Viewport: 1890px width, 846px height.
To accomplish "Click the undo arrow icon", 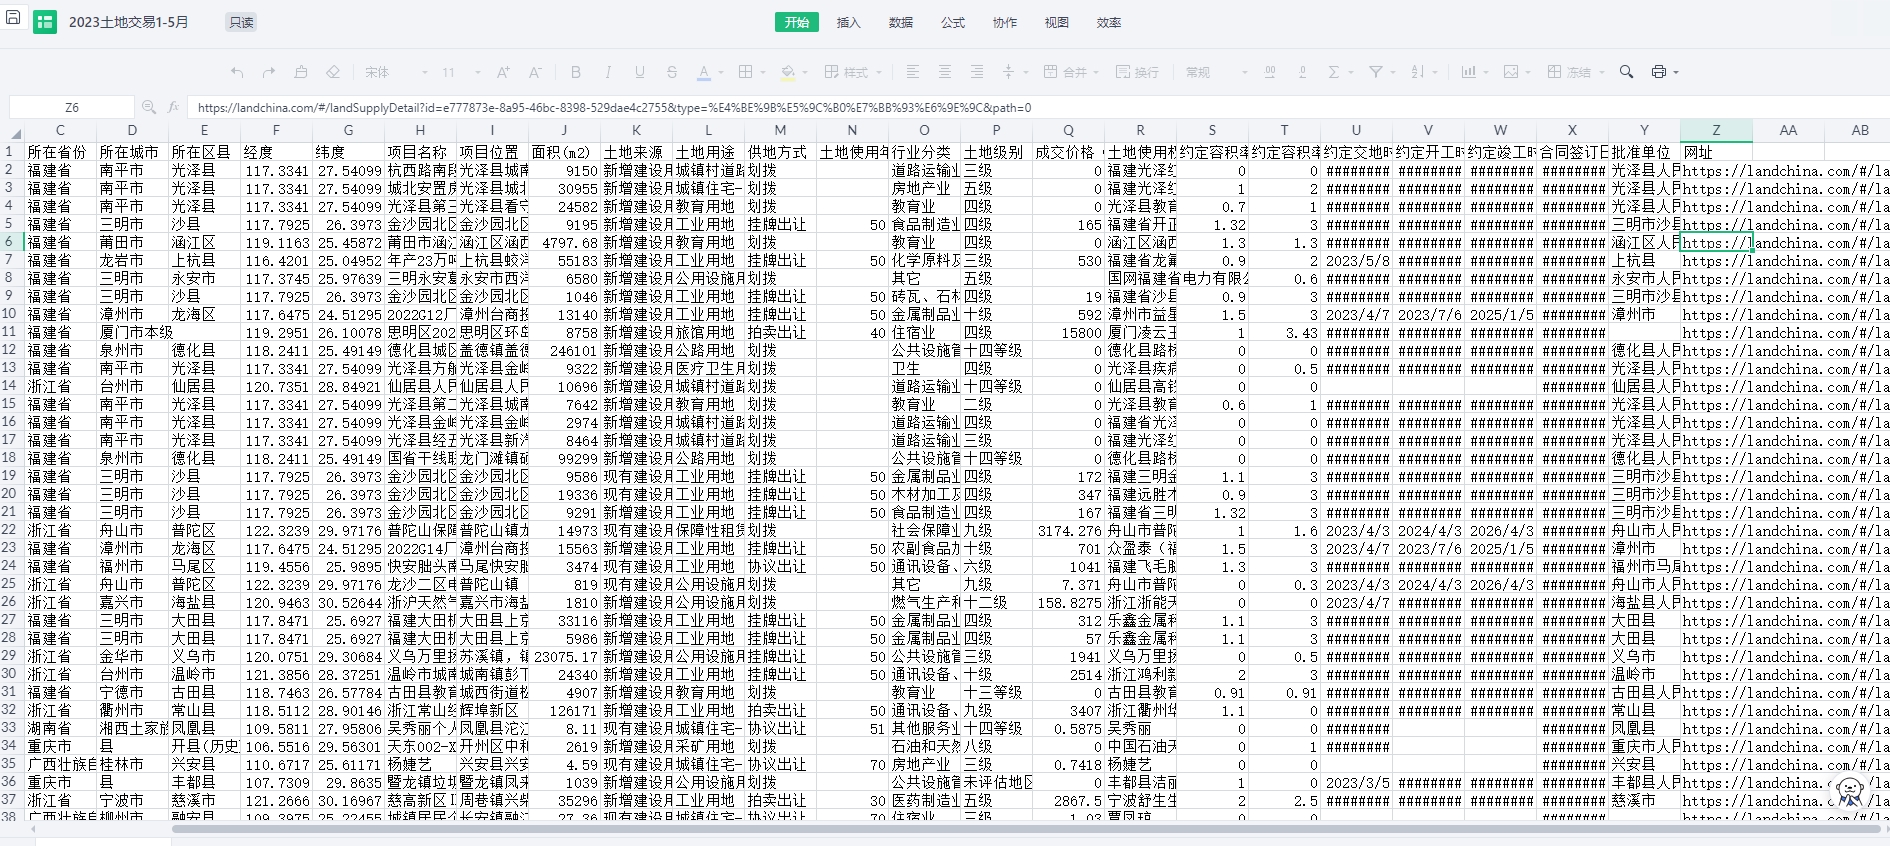I will click(x=237, y=72).
